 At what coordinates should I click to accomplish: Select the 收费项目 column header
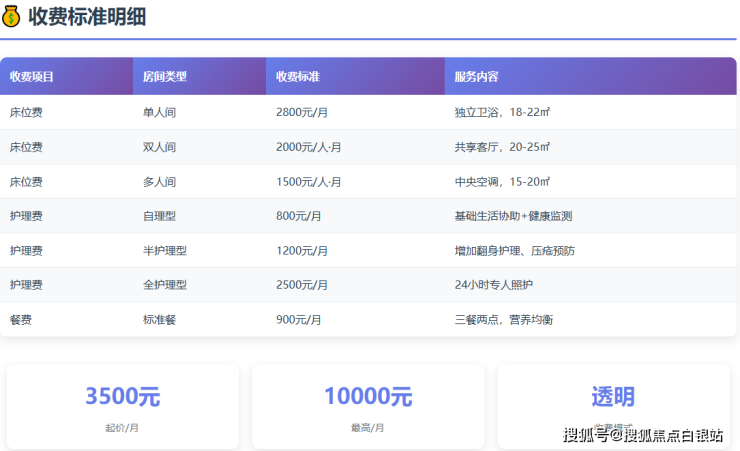click(x=32, y=76)
